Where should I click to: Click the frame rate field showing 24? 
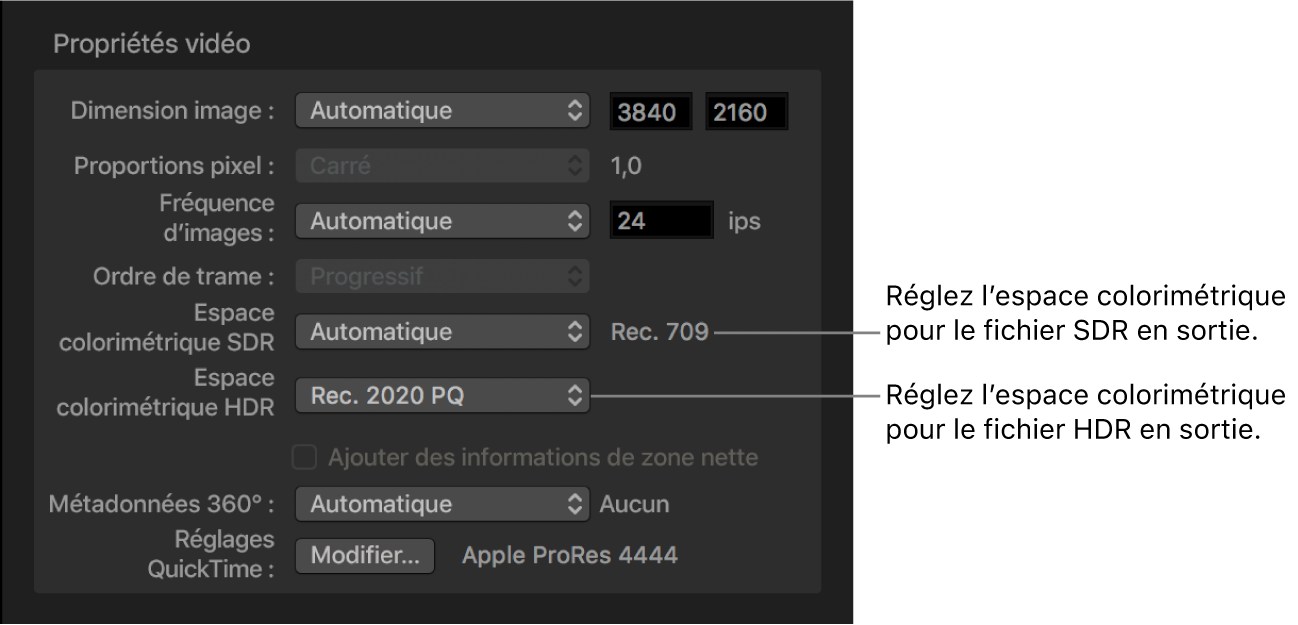click(x=663, y=221)
